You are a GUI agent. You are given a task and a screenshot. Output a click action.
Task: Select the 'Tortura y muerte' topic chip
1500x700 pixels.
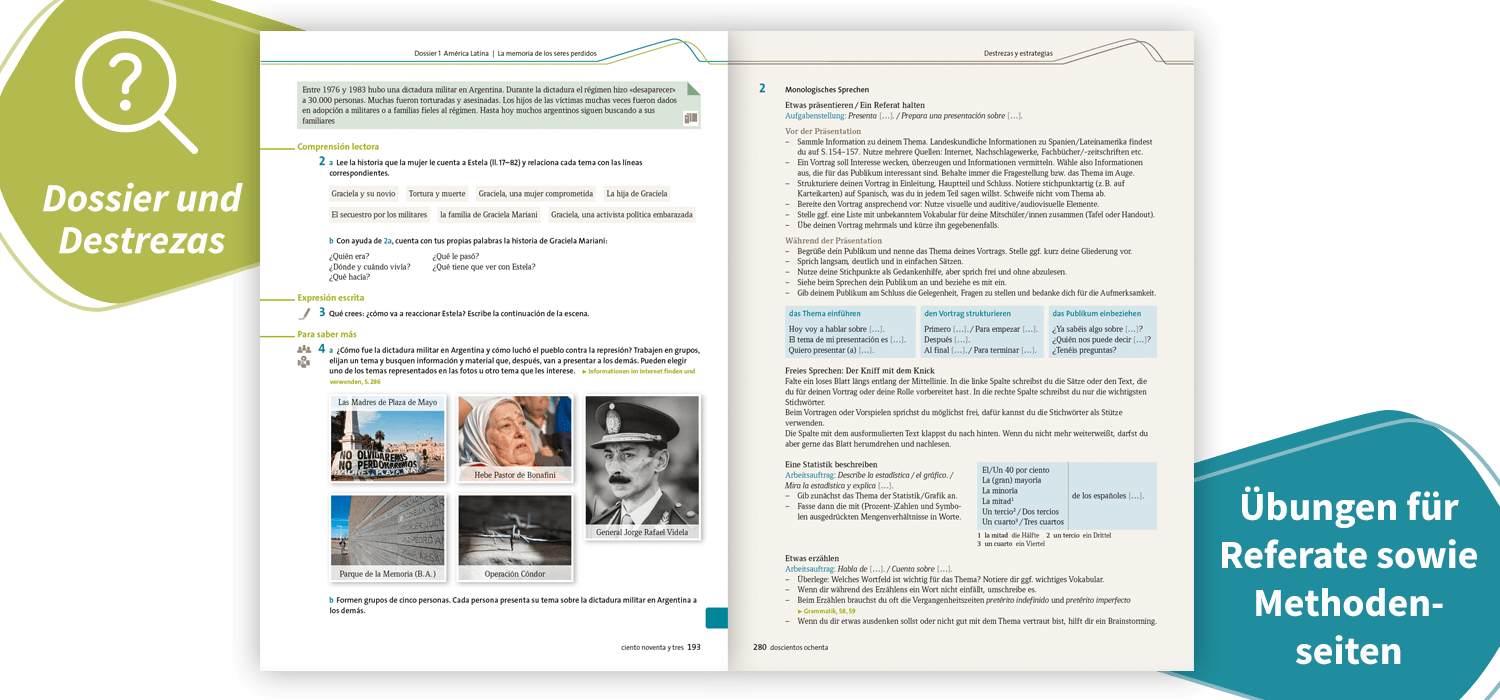(x=437, y=194)
